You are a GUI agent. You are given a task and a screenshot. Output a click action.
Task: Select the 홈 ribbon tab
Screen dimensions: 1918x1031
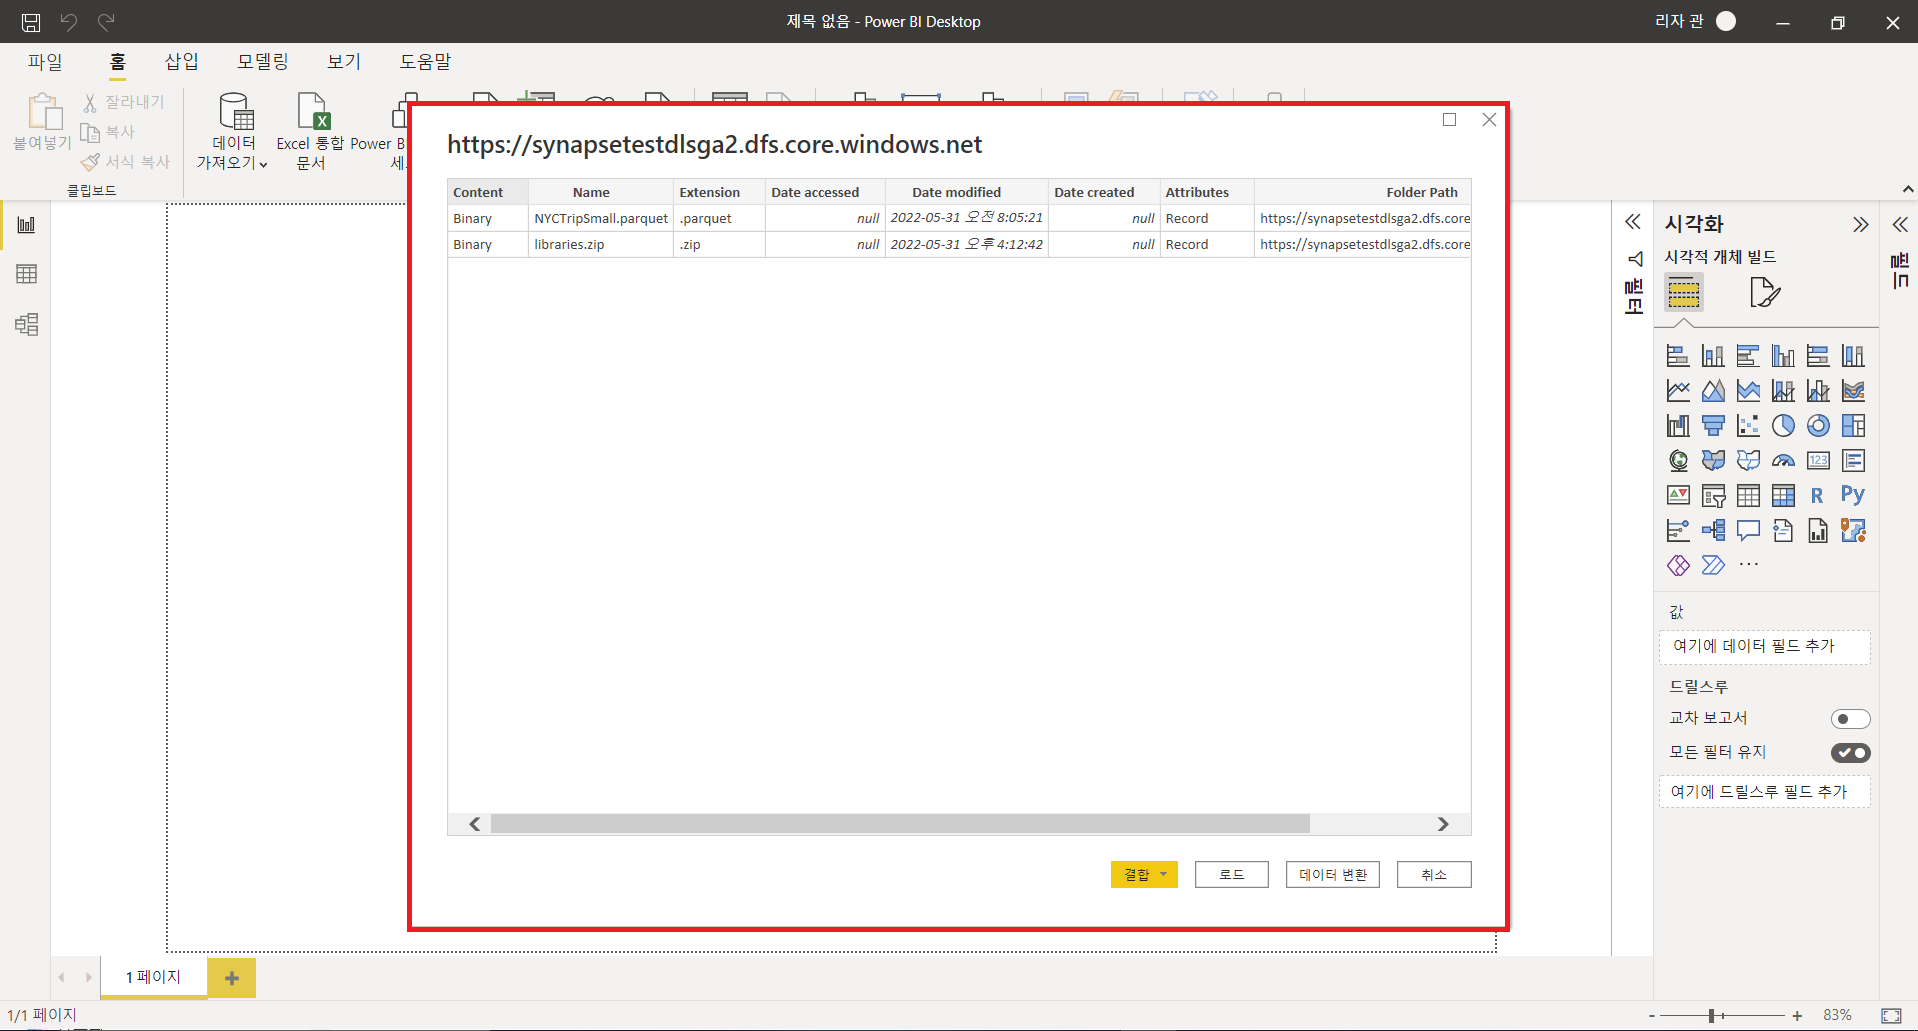(117, 62)
